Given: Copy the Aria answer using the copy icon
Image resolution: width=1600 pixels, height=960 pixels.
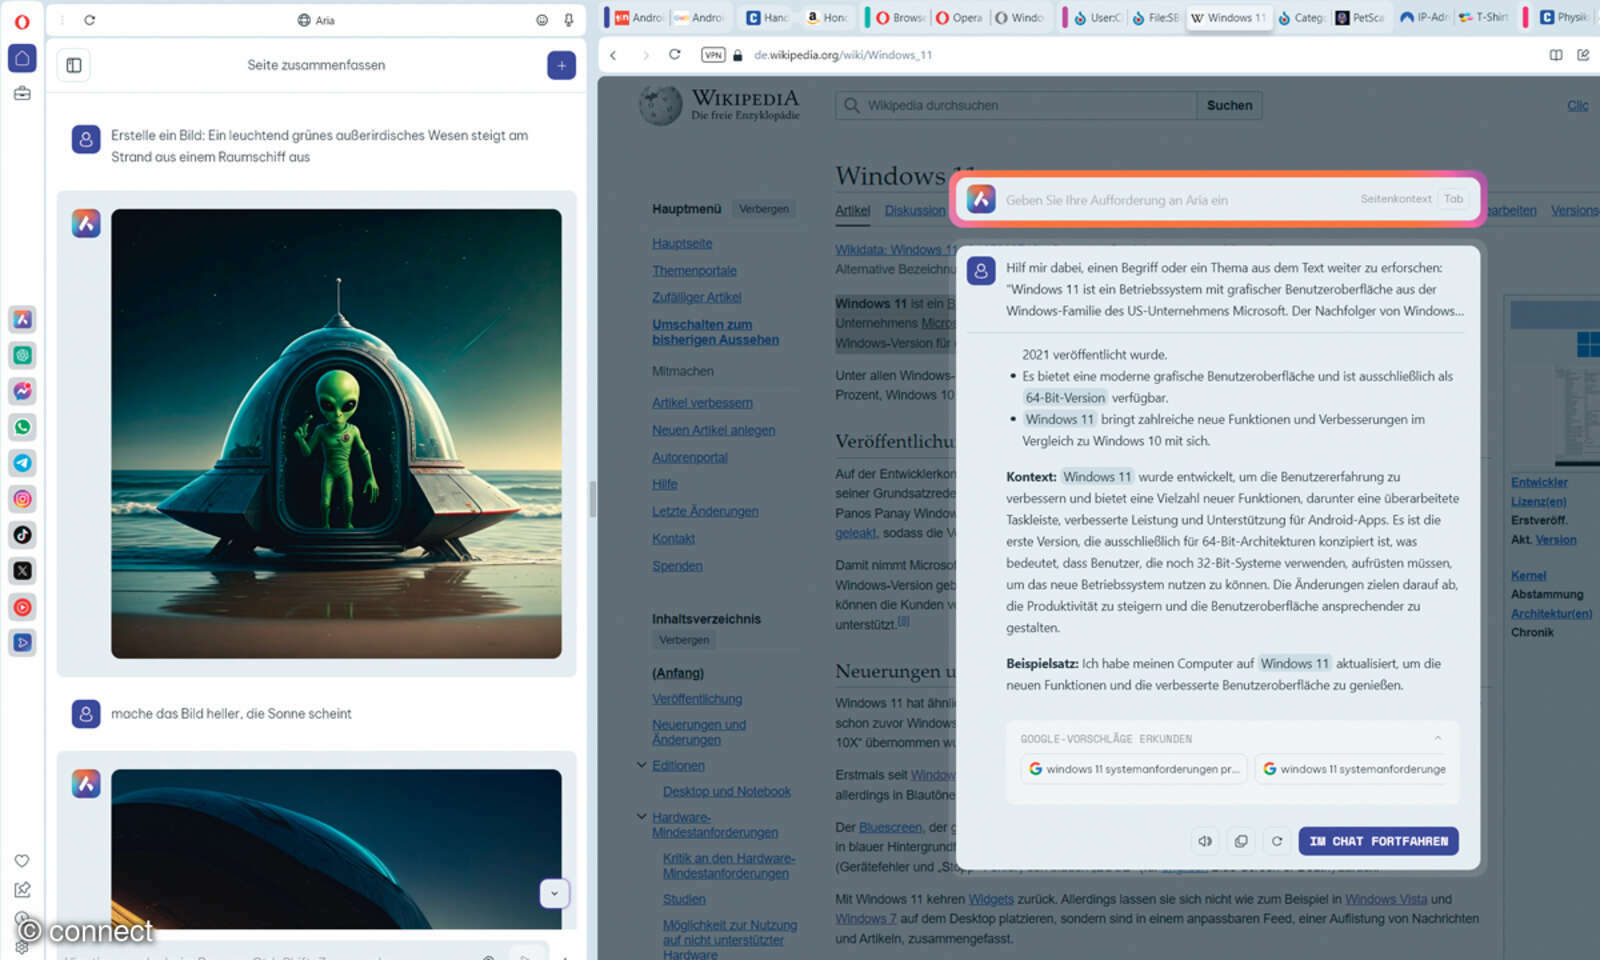Looking at the screenshot, I should pyautogui.click(x=1241, y=841).
